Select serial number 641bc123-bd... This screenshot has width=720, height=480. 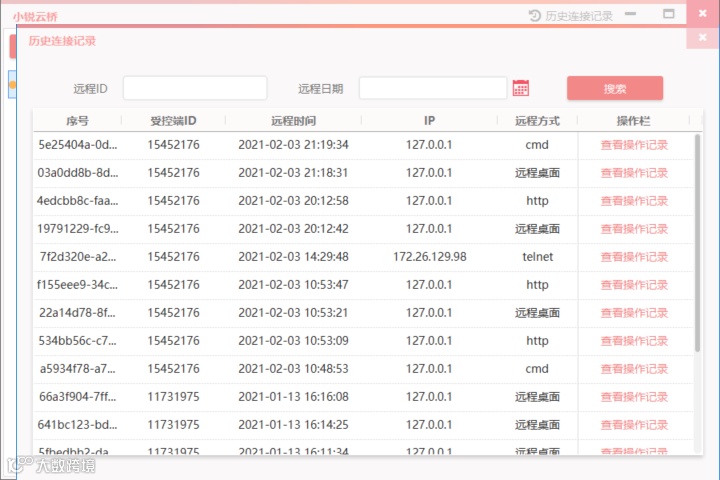point(78,425)
